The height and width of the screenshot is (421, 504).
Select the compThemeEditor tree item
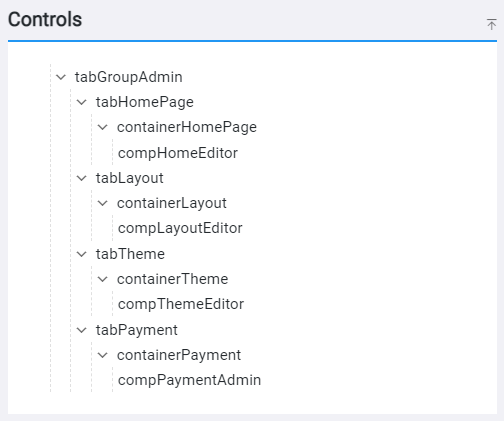pos(181,304)
